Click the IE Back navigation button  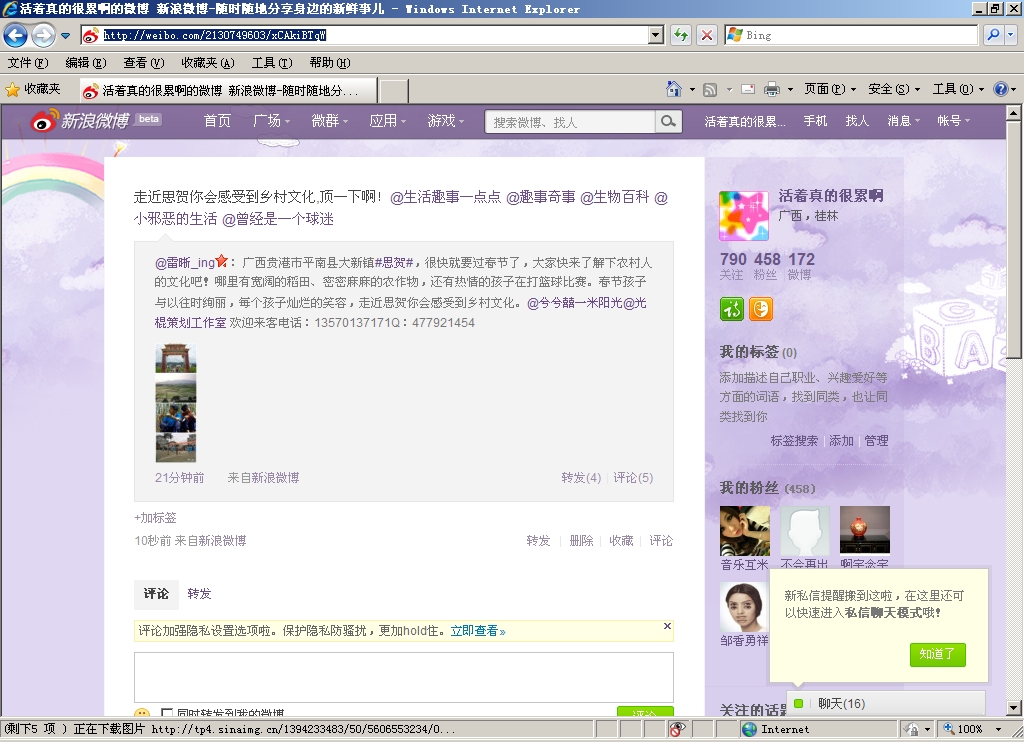(15, 35)
